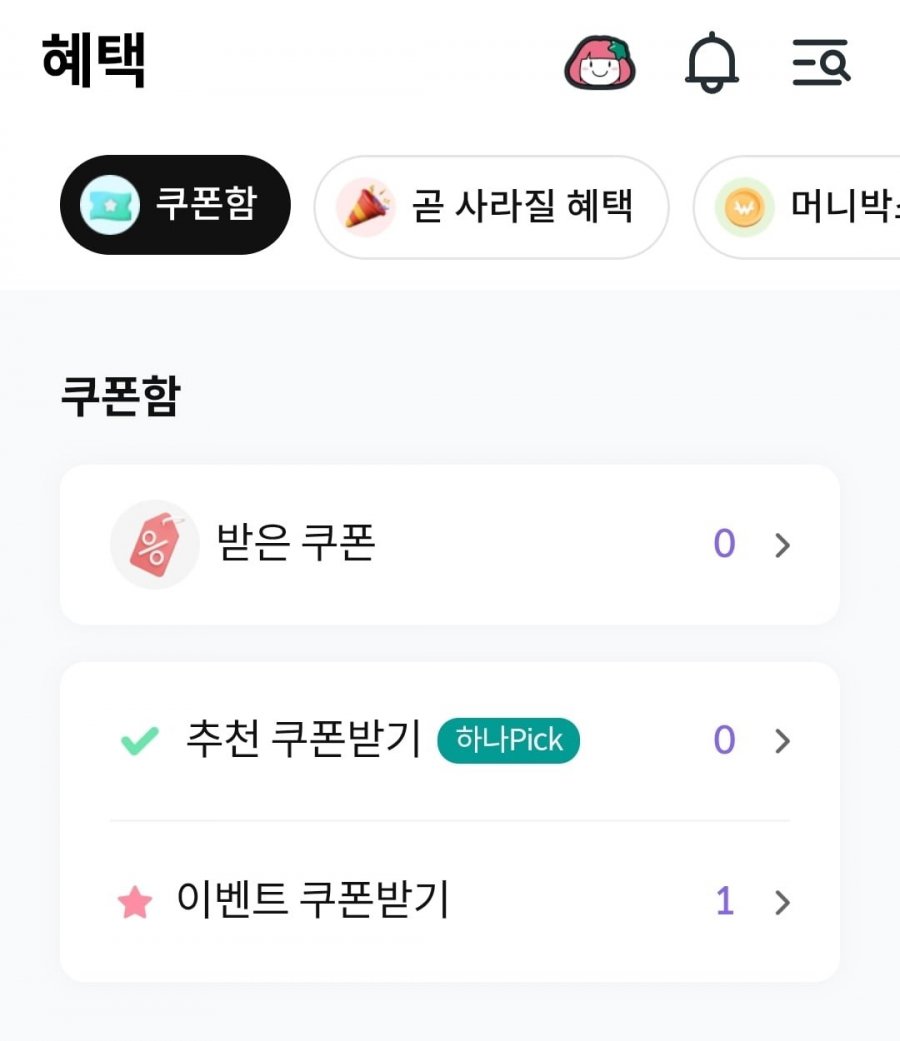The image size is (900, 1041).
Task: Open the menu search icon
Action: tap(822, 62)
